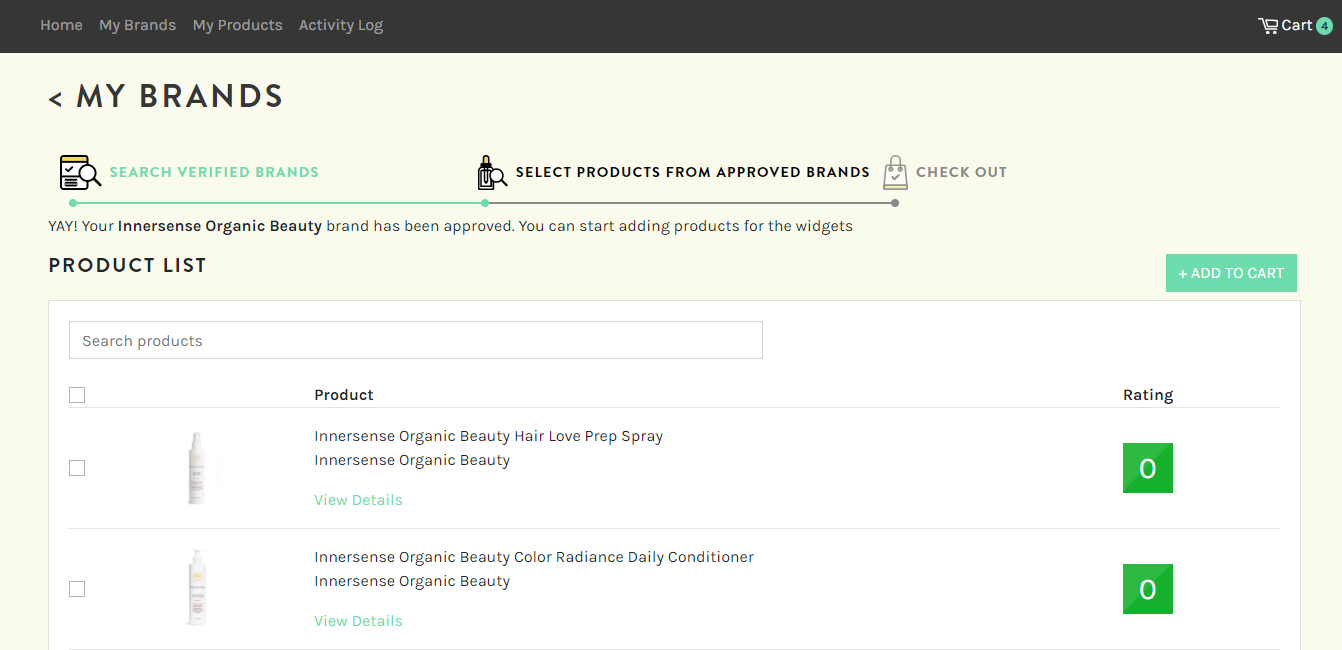Click the Color Radiance Daily Conditioner product title
1342x650 pixels.
pyautogui.click(x=534, y=557)
